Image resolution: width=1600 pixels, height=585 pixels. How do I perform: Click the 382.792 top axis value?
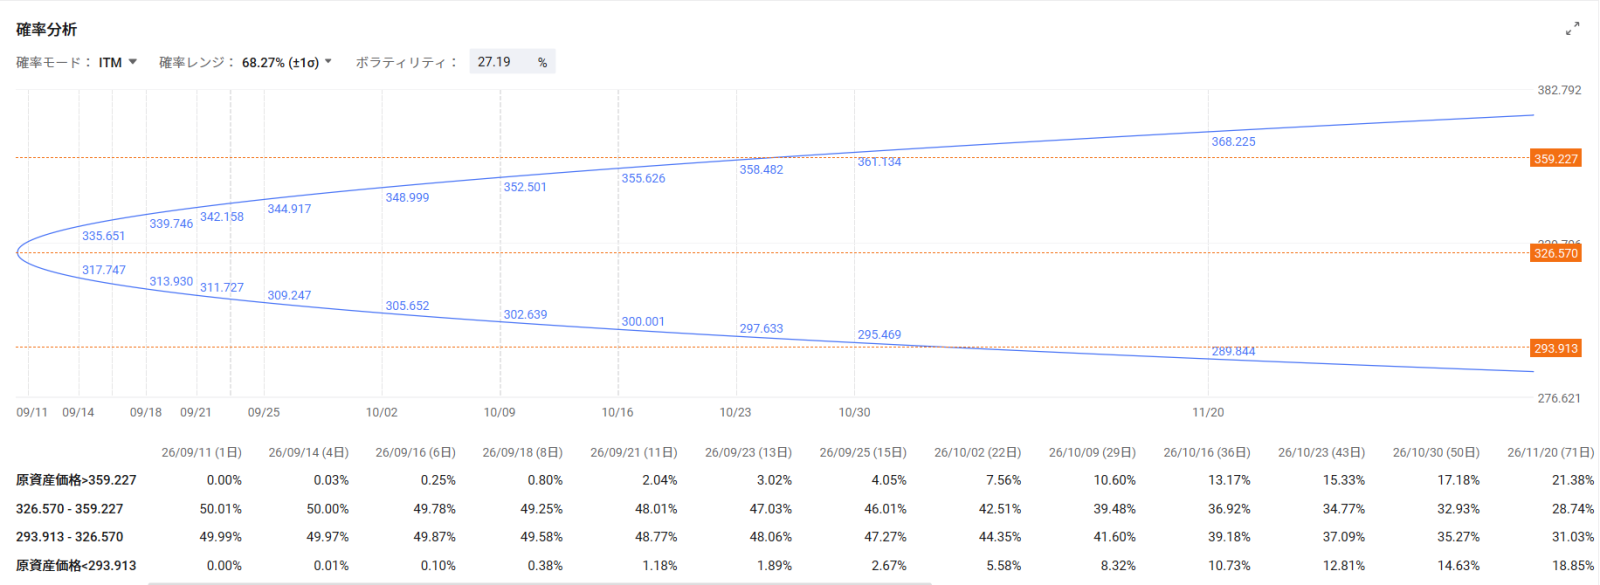1559,90
